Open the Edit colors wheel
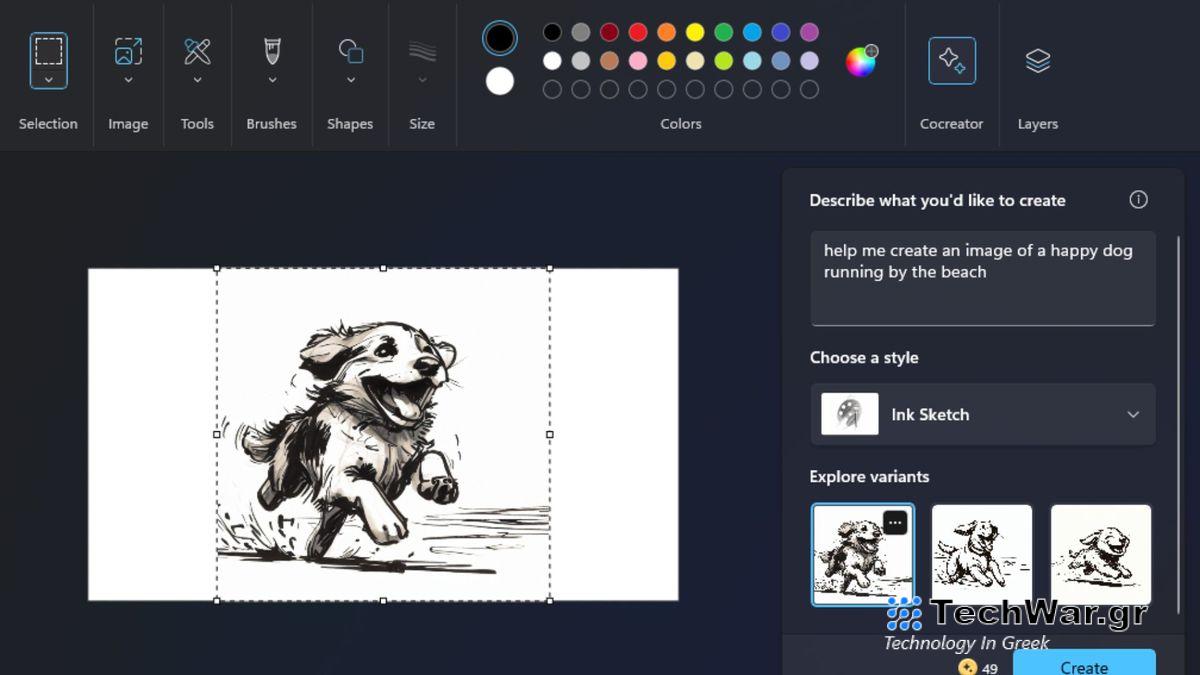 point(859,61)
